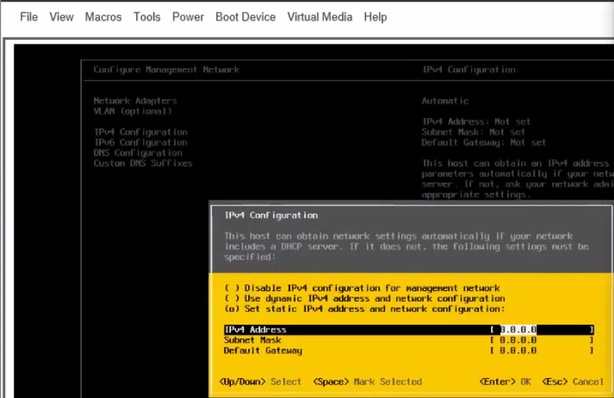Click the Default Gateway input field
The width and height of the screenshot is (614, 398).
click(542, 351)
